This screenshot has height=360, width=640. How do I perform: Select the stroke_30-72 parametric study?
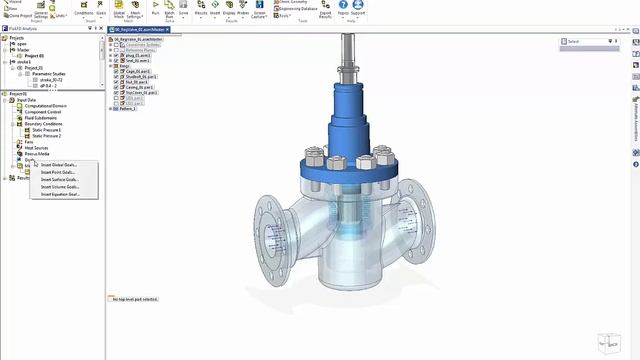[x=47, y=80]
